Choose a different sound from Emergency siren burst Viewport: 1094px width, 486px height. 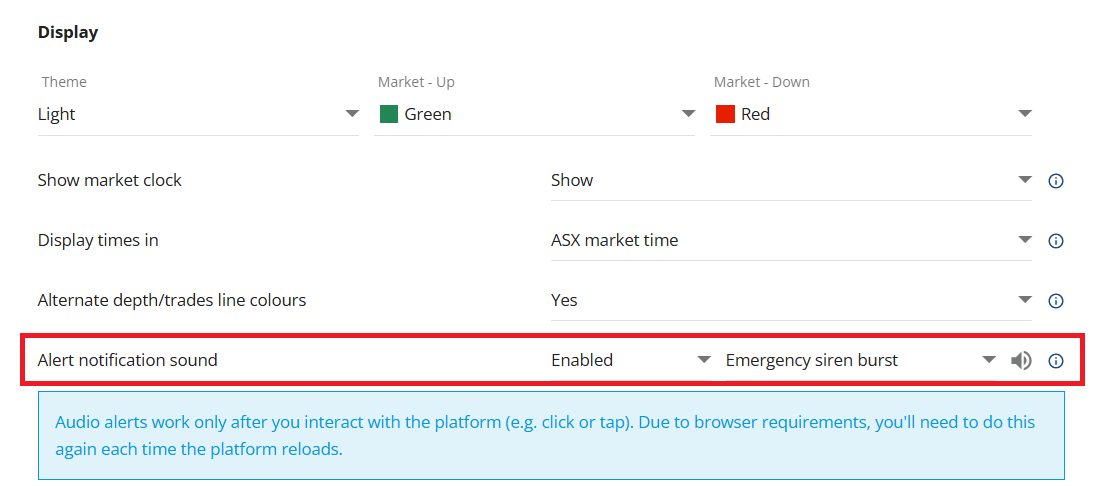click(x=860, y=361)
